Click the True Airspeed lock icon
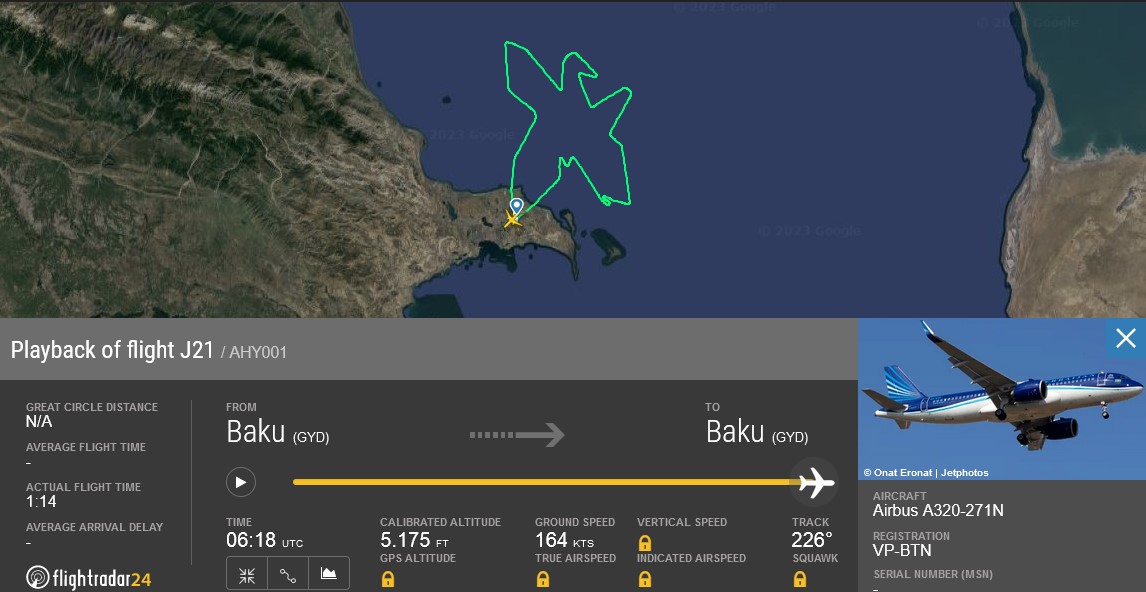The width and height of the screenshot is (1146, 592). [x=542, y=580]
